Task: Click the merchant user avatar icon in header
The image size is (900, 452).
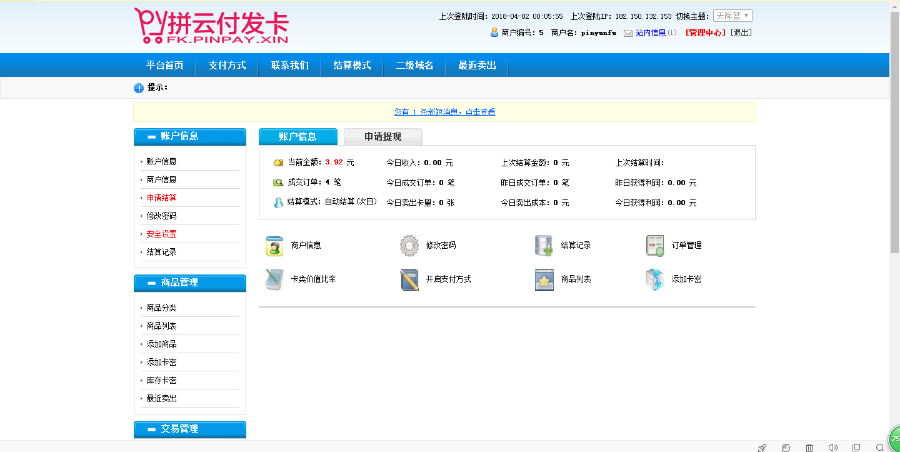Action: [494, 33]
